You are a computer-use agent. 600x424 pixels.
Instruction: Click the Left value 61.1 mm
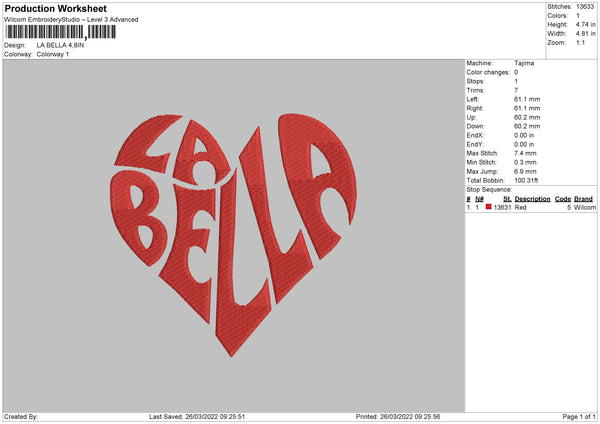pyautogui.click(x=527, y=99)
